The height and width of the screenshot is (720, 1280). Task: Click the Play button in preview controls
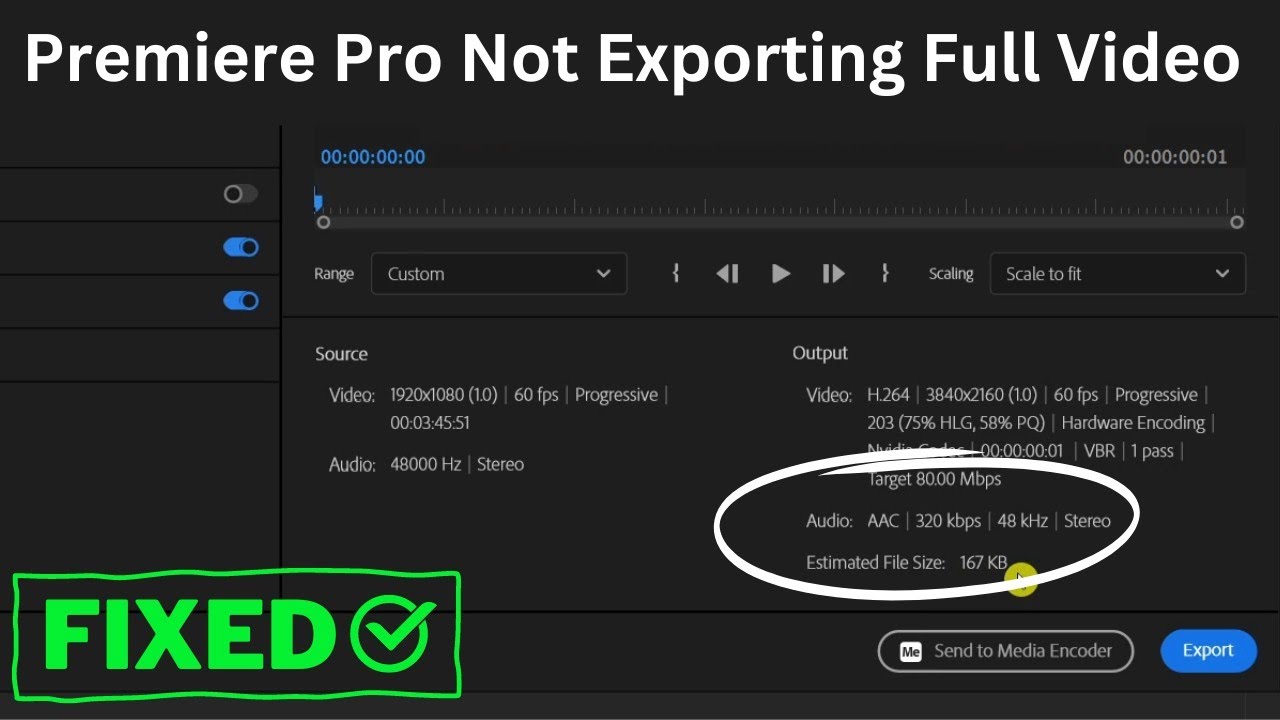pyautogui.click(x=781, y=274)
